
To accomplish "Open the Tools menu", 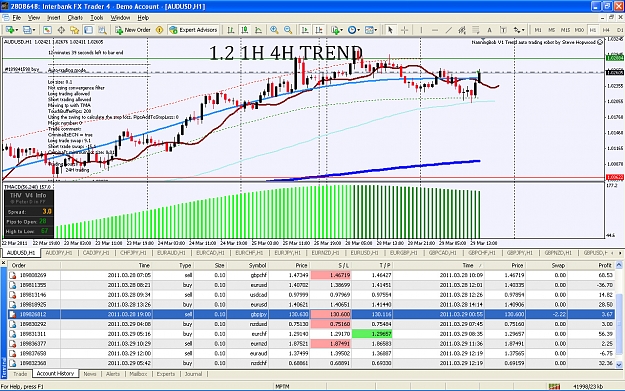I will pyautogui.click(x=96, y=18).
